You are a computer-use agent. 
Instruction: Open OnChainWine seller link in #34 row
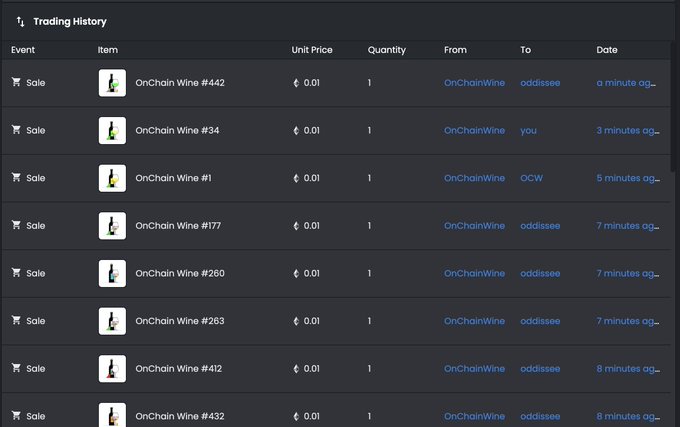474,130
